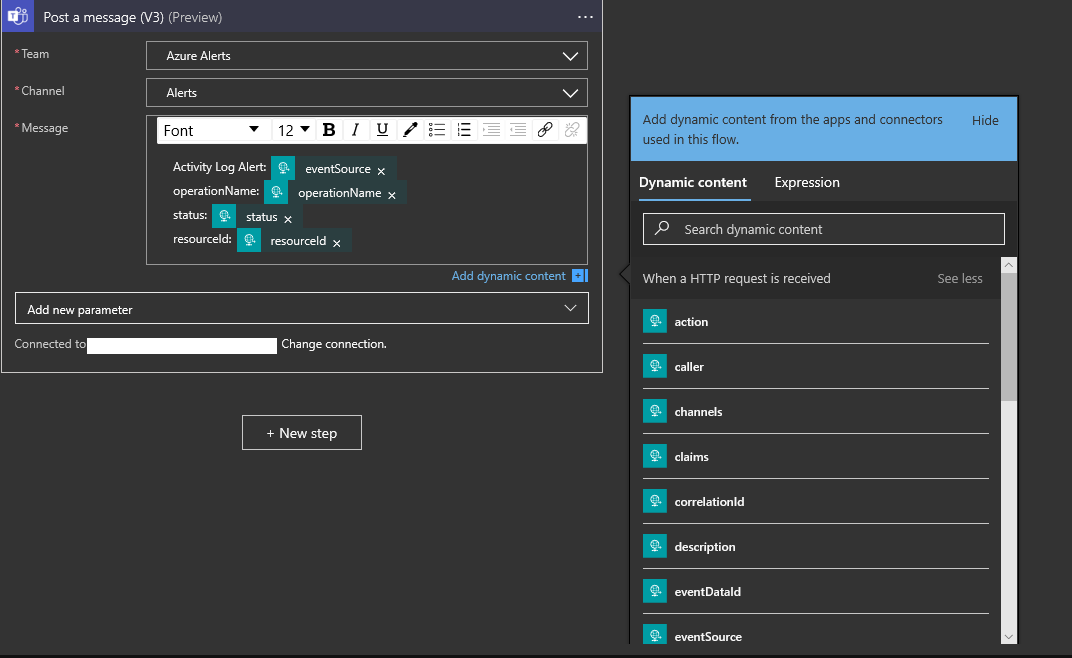Insert the eventDataId dynamic content
The width and height of the screenshot is (1072, 658).
pos(816,592)
